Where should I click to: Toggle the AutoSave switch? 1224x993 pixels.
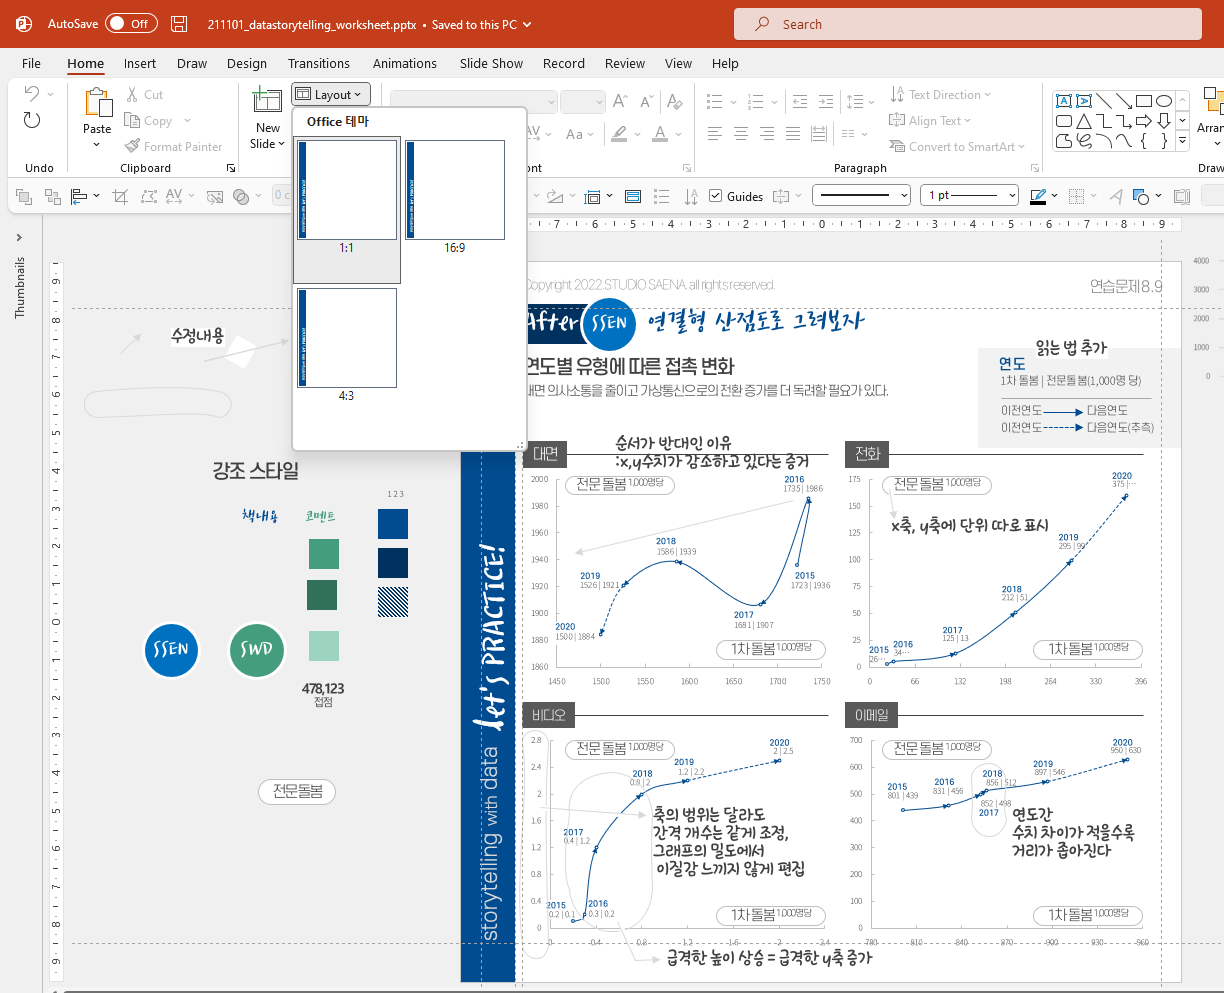[131, 23]
